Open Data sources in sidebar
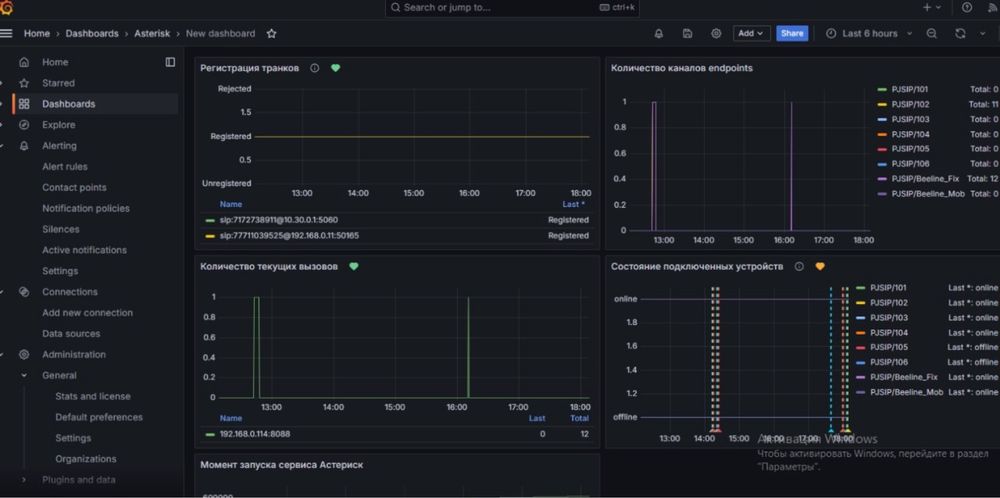 (71, 333)
